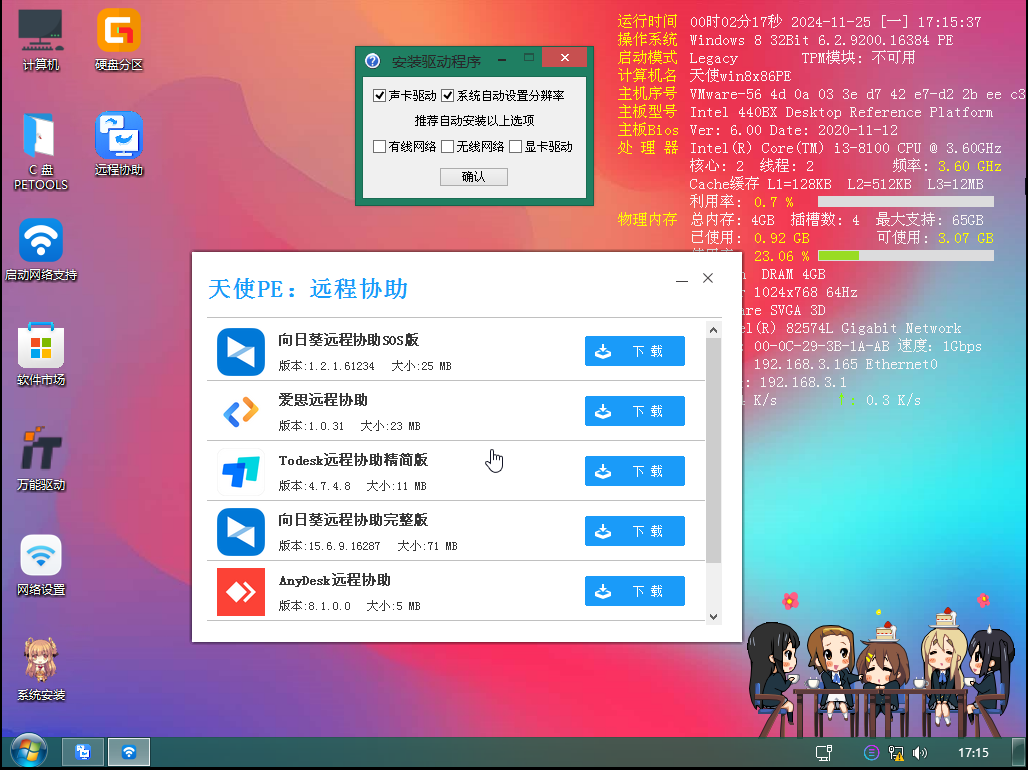Launch the 硬盘分区 desktop icon

tap(119, 39)
